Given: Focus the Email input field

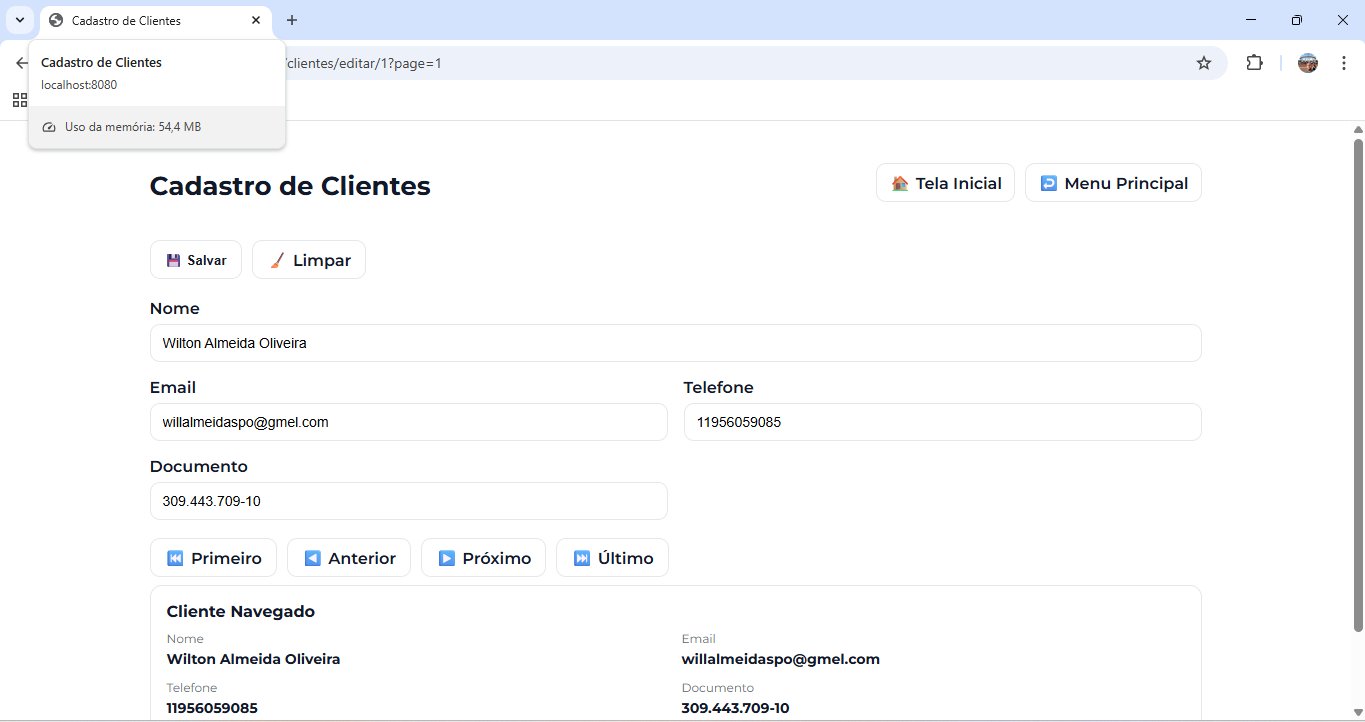Looking at the screenshot, I should (x=408, y=422).
